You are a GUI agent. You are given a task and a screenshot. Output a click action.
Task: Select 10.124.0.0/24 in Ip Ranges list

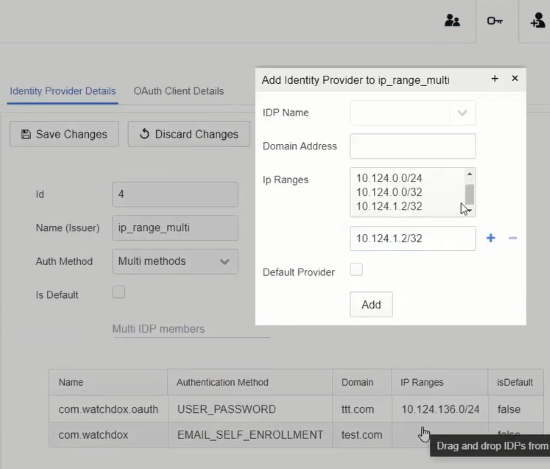[x=389, y=178]
